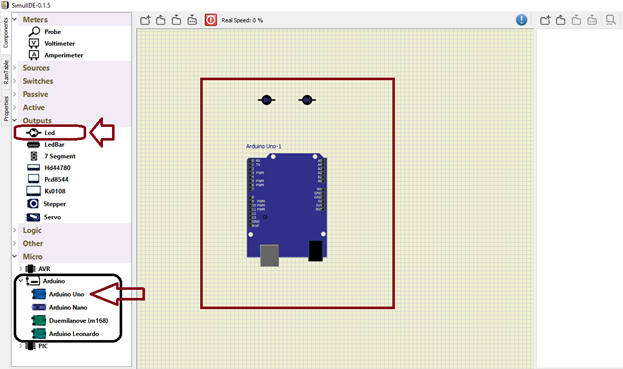Click new file icon in editor toolbar
The height and width of the screenshot is (369, 623).
(545, 20)
